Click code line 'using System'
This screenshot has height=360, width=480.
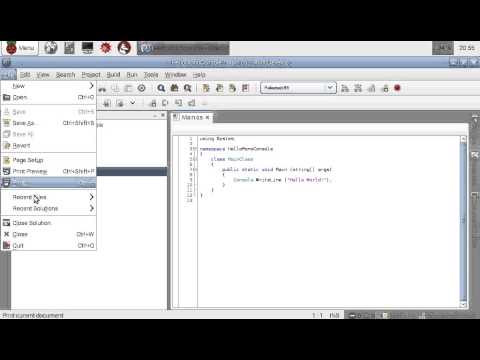(217, 139)
